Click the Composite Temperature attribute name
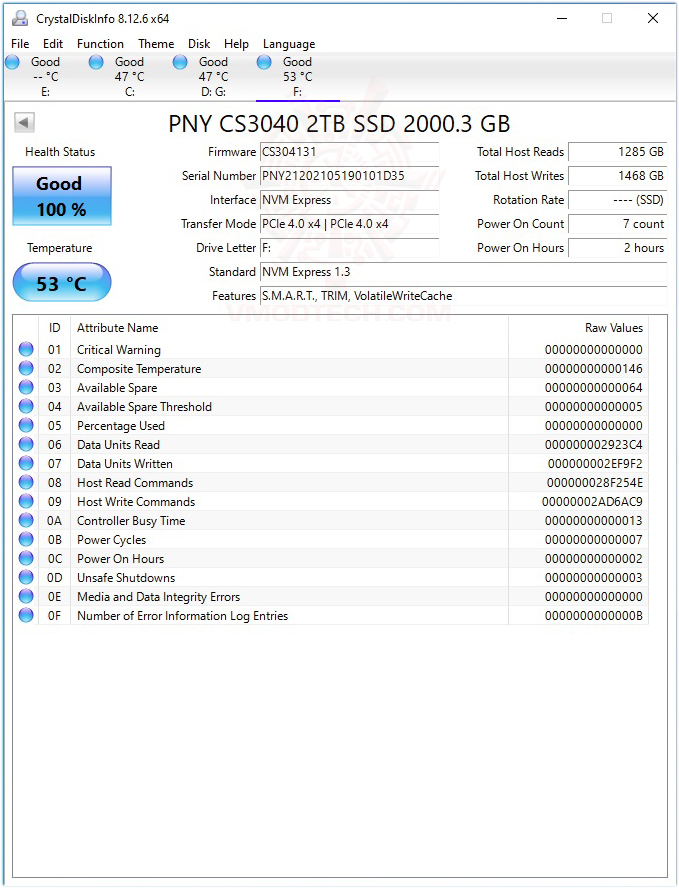The width and height of the screenshot is (679, 888). [x=139, y=369]
